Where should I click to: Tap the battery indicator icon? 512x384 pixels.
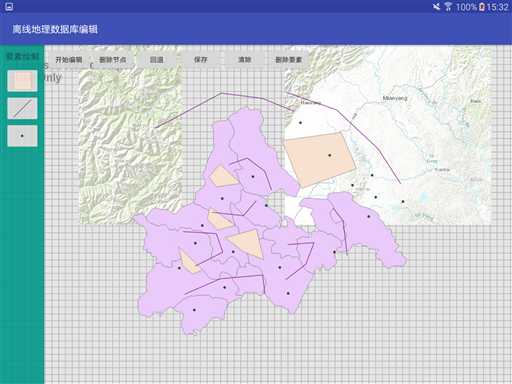(482, 7)
